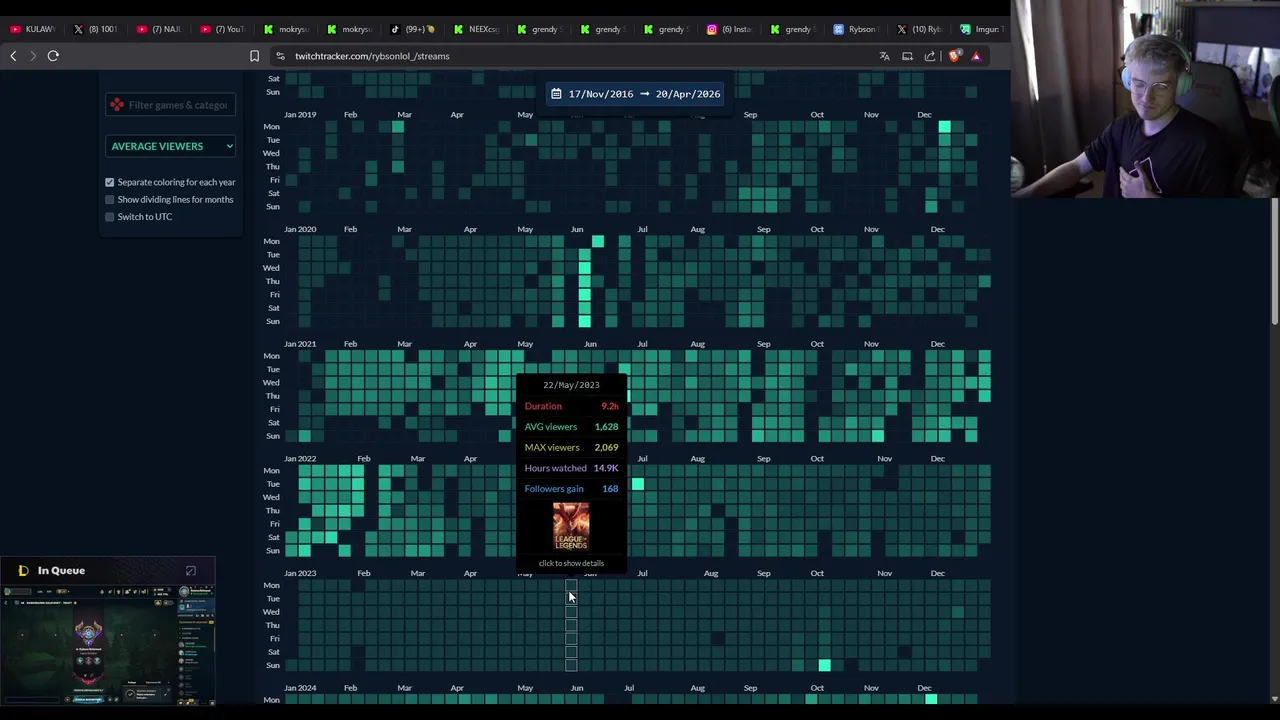Select bright Tuesday cell in July 2022
The height and width of the screenshot is (720, 1280).
[x=637, y=484]
